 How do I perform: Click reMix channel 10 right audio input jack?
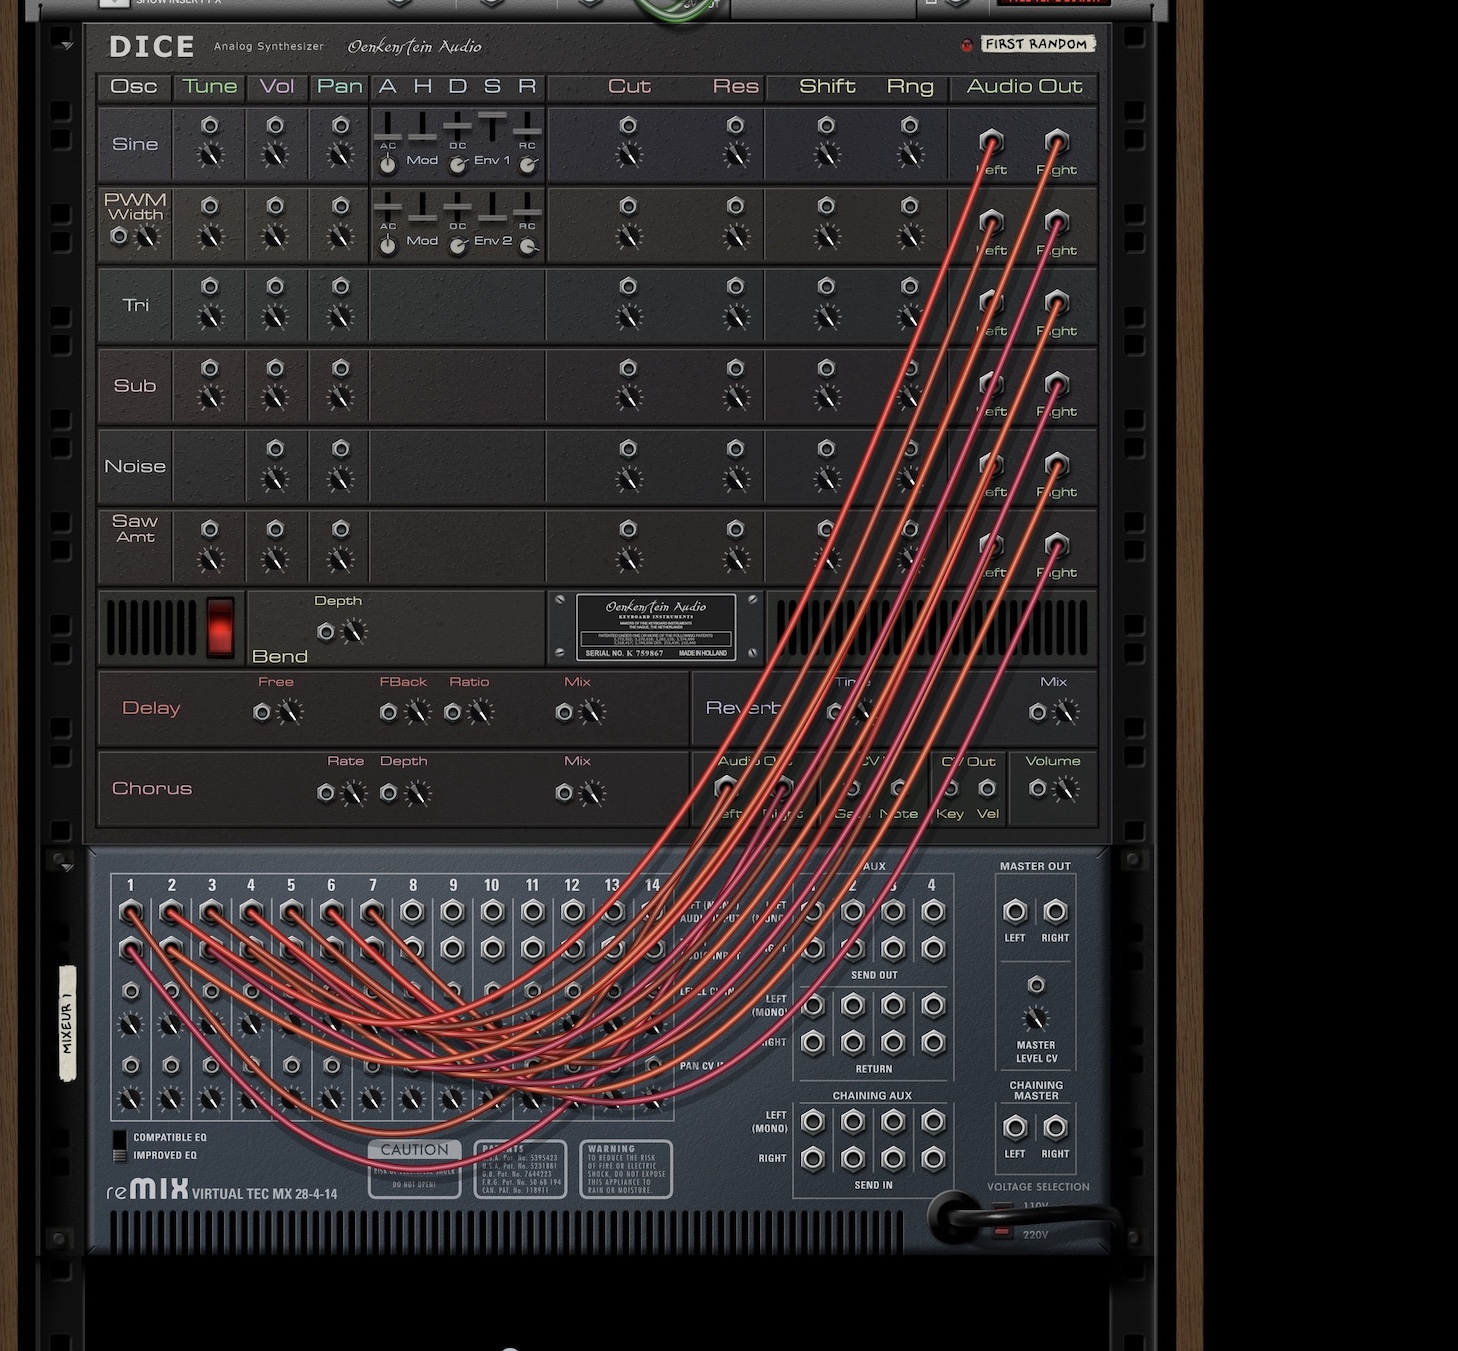tap(492, 948)
